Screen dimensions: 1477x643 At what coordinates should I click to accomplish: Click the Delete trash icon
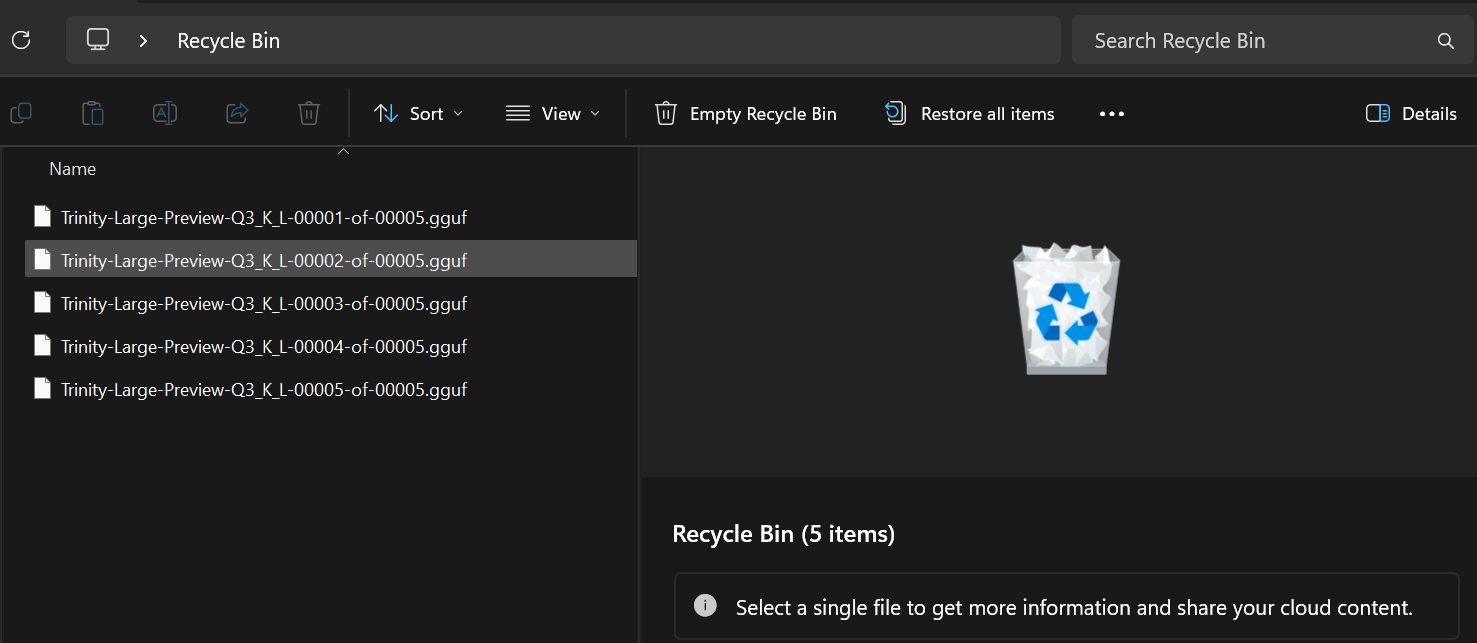(309, 113)
